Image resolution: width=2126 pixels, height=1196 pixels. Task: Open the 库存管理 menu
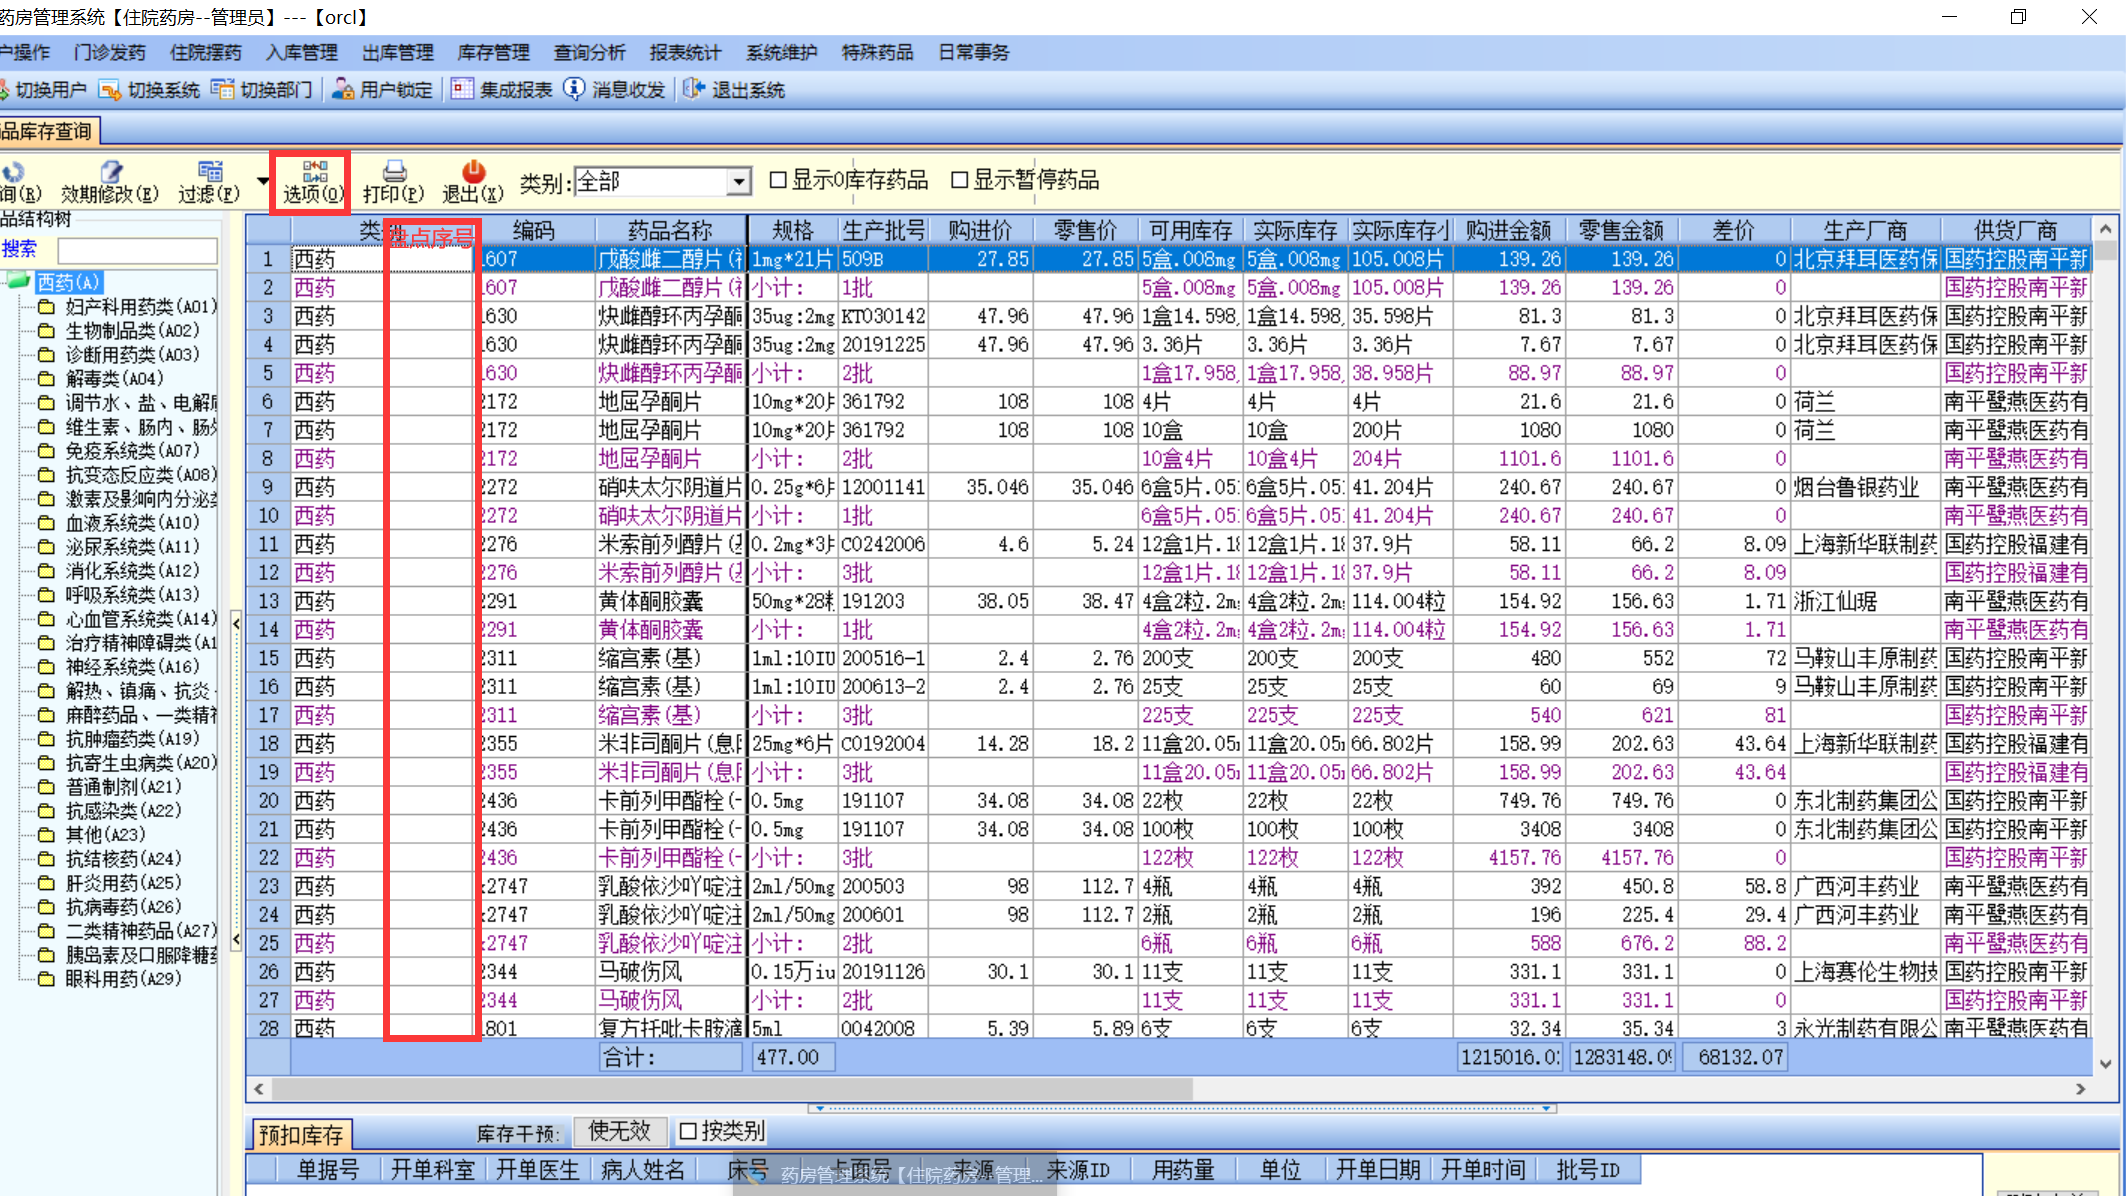tap(493, 52)
